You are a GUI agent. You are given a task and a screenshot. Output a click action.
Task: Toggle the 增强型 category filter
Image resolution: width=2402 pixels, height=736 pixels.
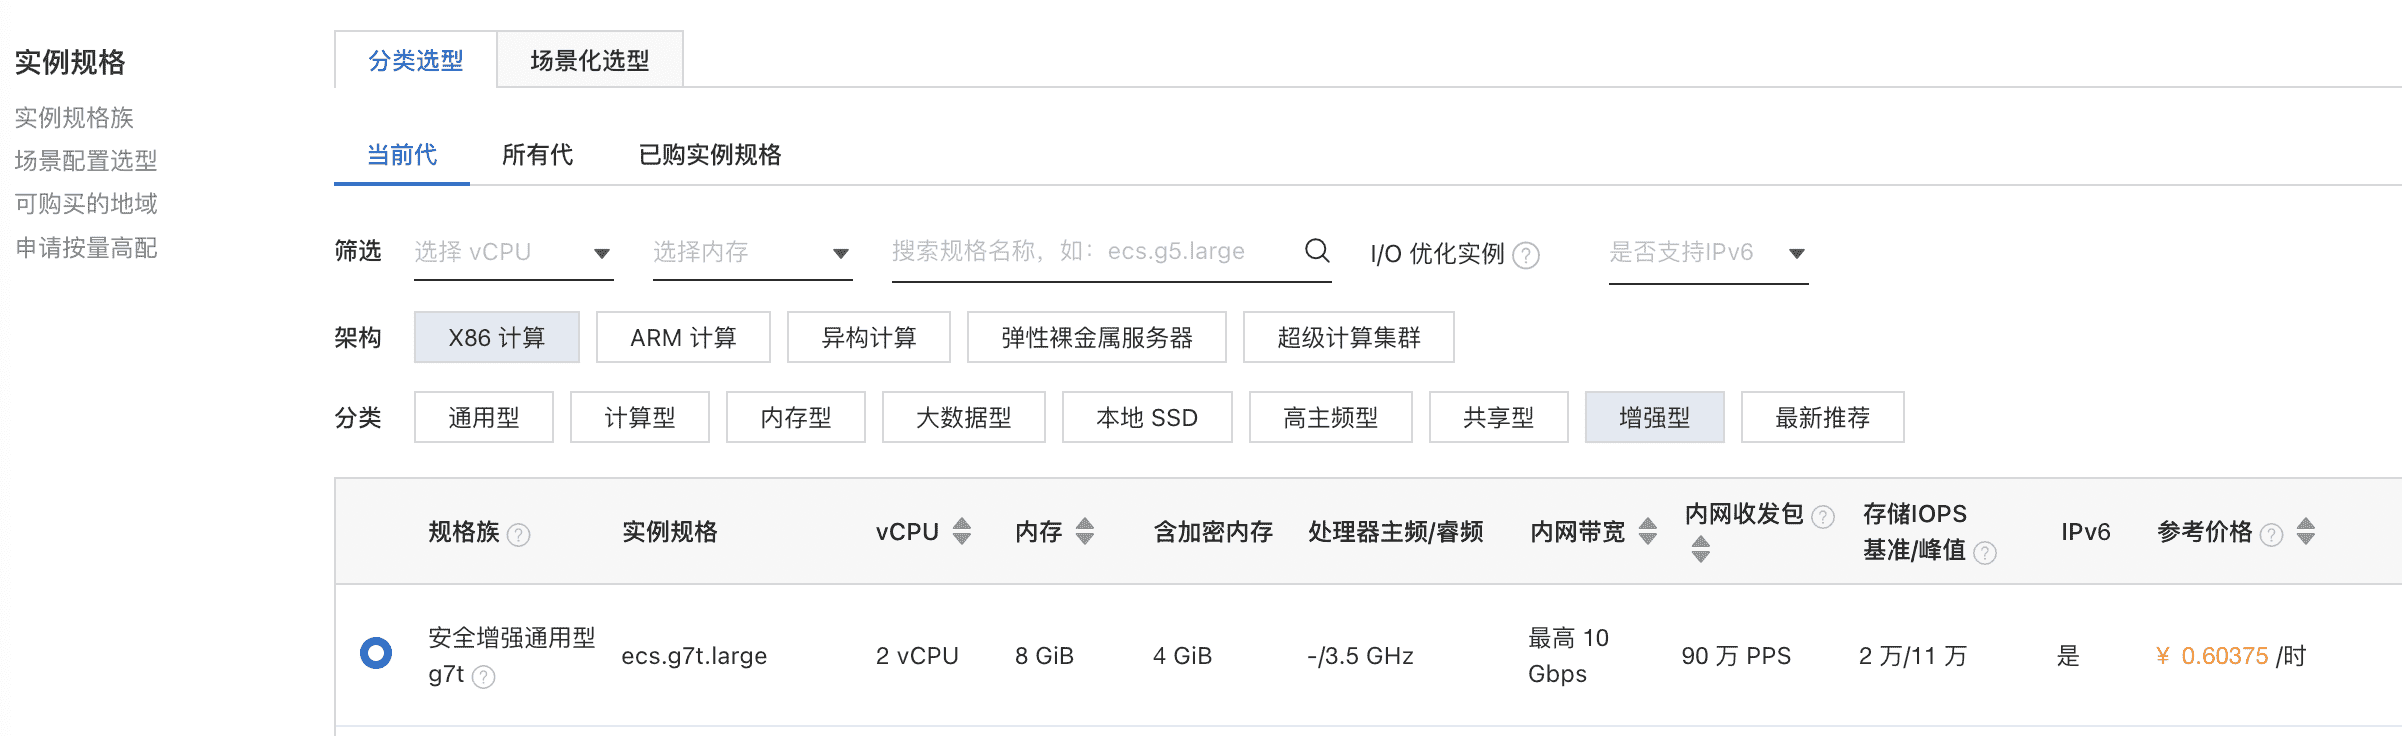1654,418
